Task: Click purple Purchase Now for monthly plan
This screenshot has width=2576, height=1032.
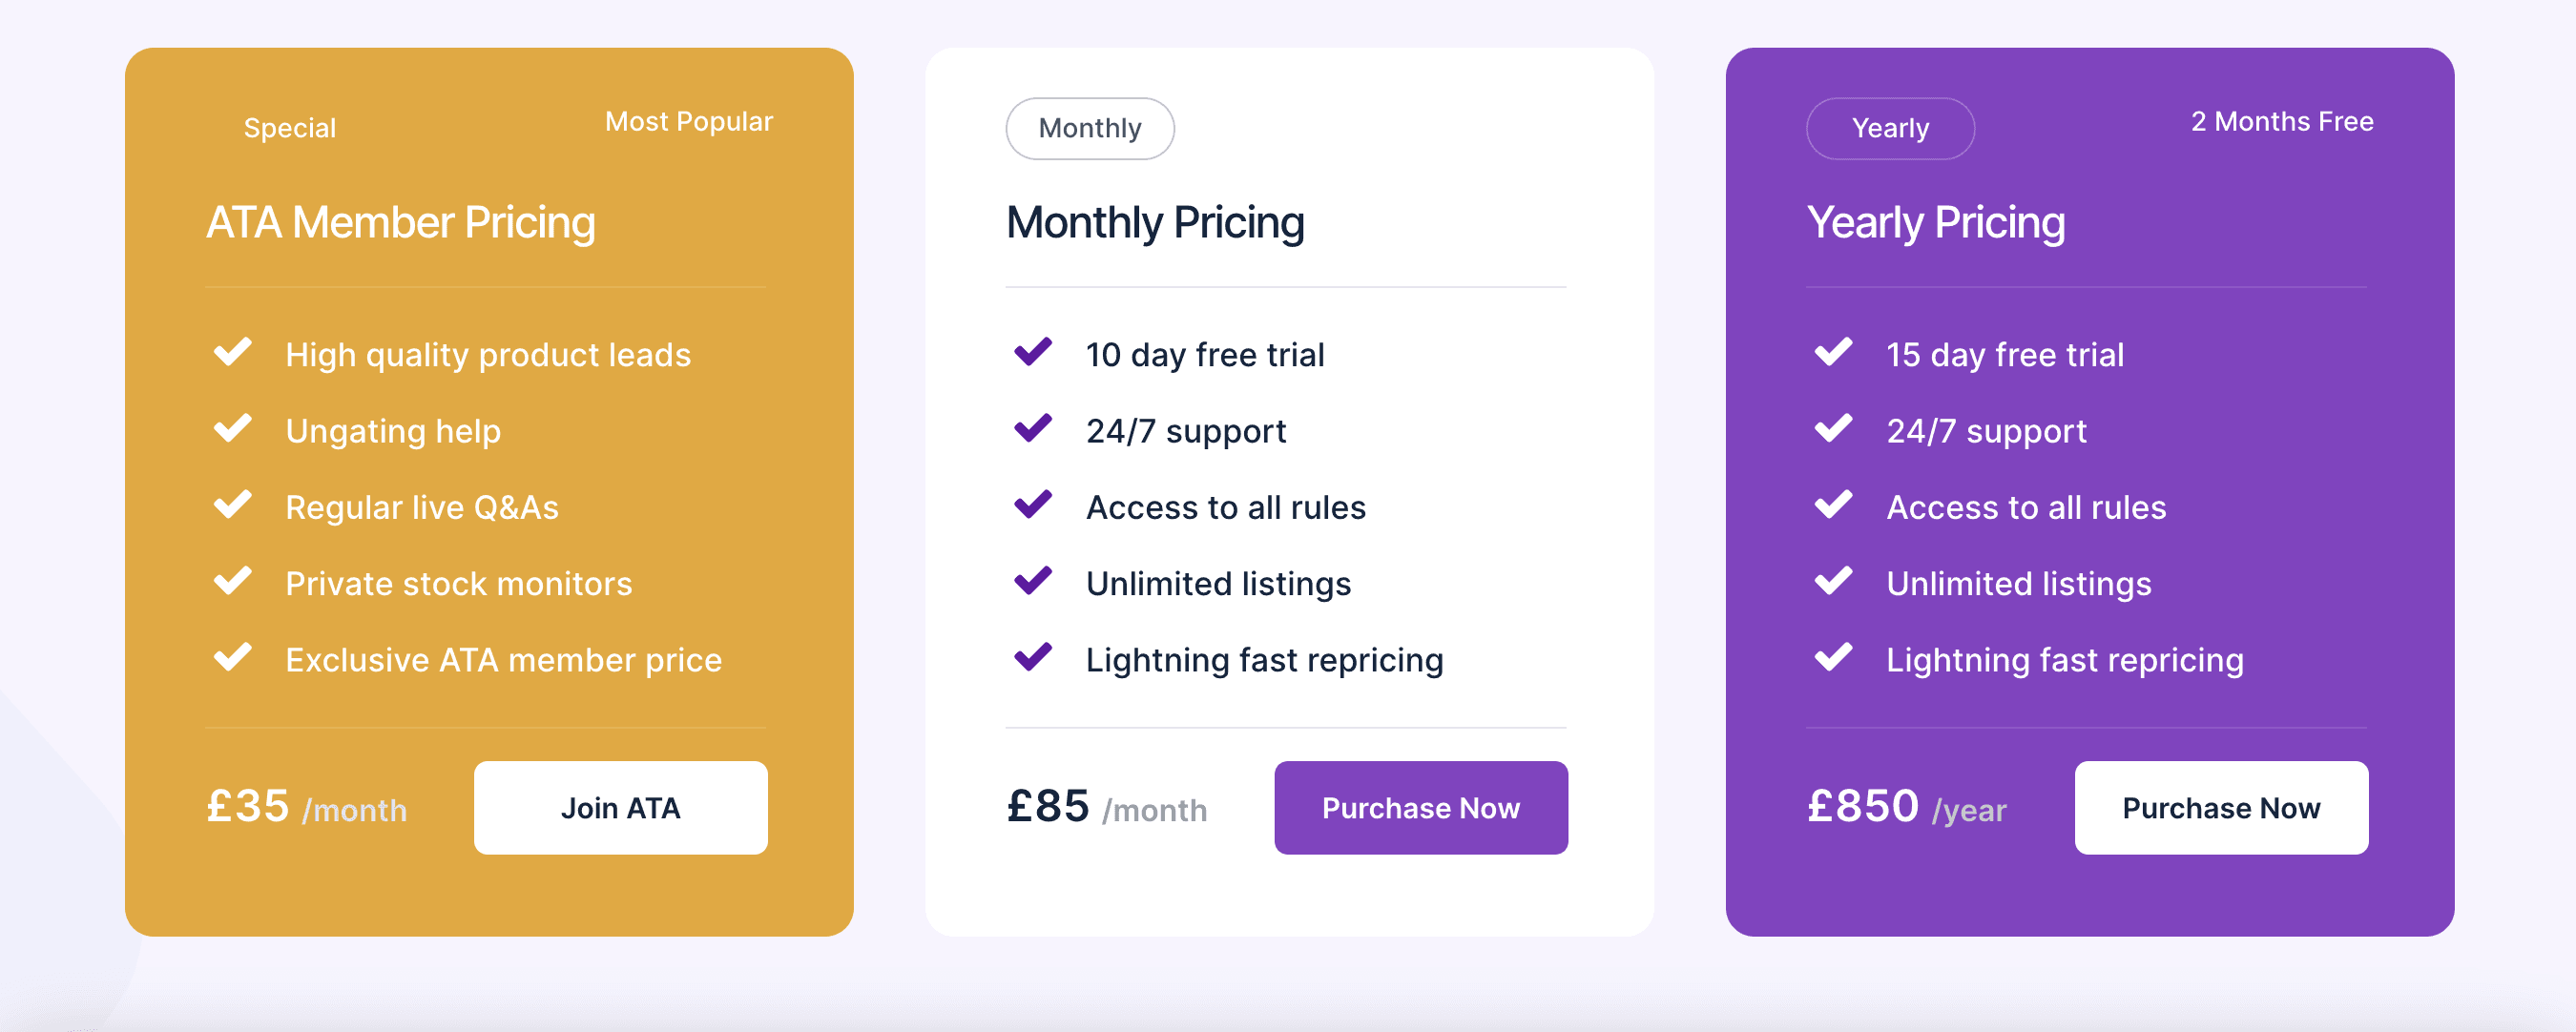Action: coord(1421,808)
